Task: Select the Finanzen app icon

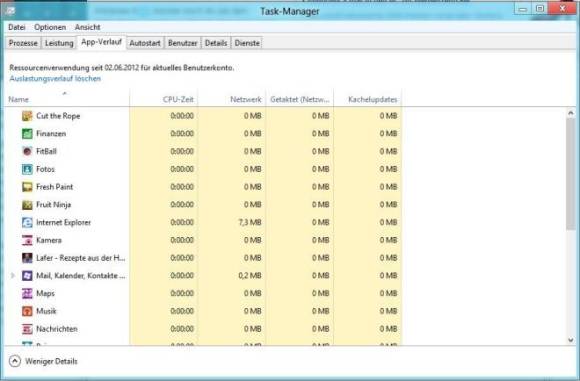Action: coord(27,134)
